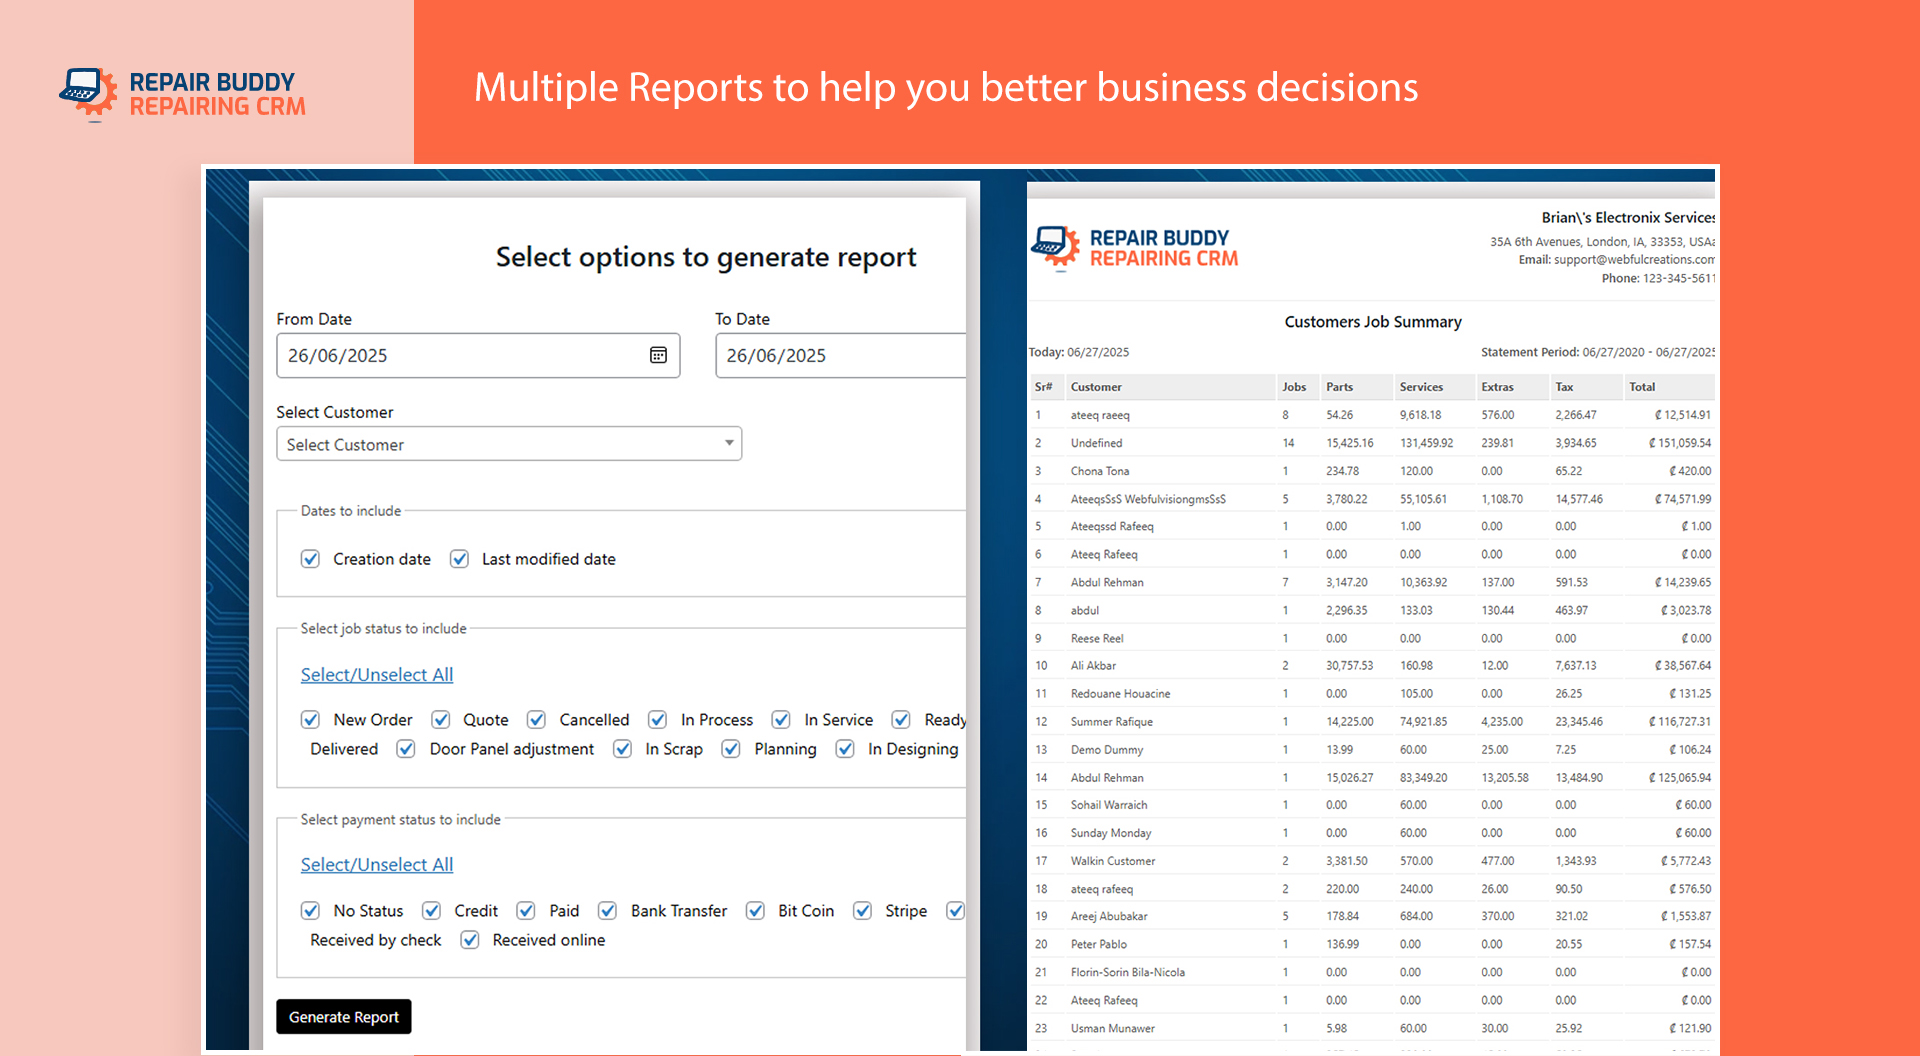Viewport: 1920px width, 1056px height.
Task: Expand the Select Customer dropdown
Action: coord(508,444)
